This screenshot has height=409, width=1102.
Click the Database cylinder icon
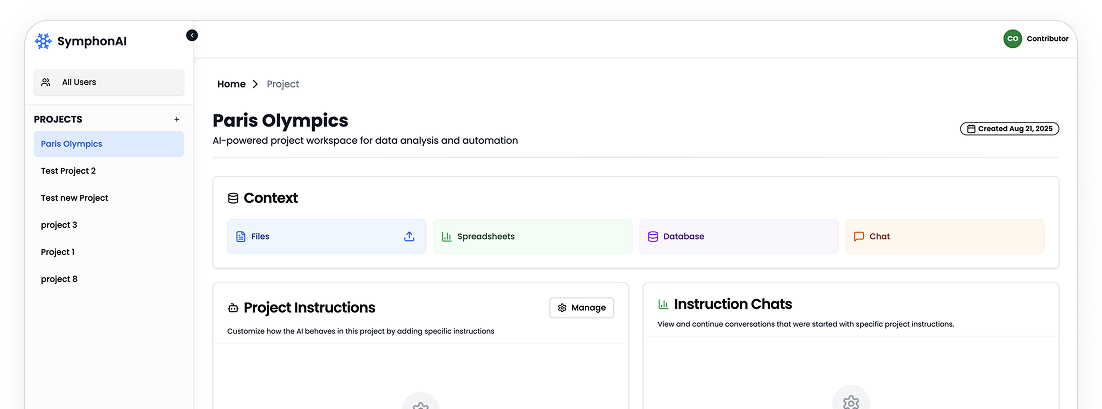pyautogui.click(x=653, y=237)
